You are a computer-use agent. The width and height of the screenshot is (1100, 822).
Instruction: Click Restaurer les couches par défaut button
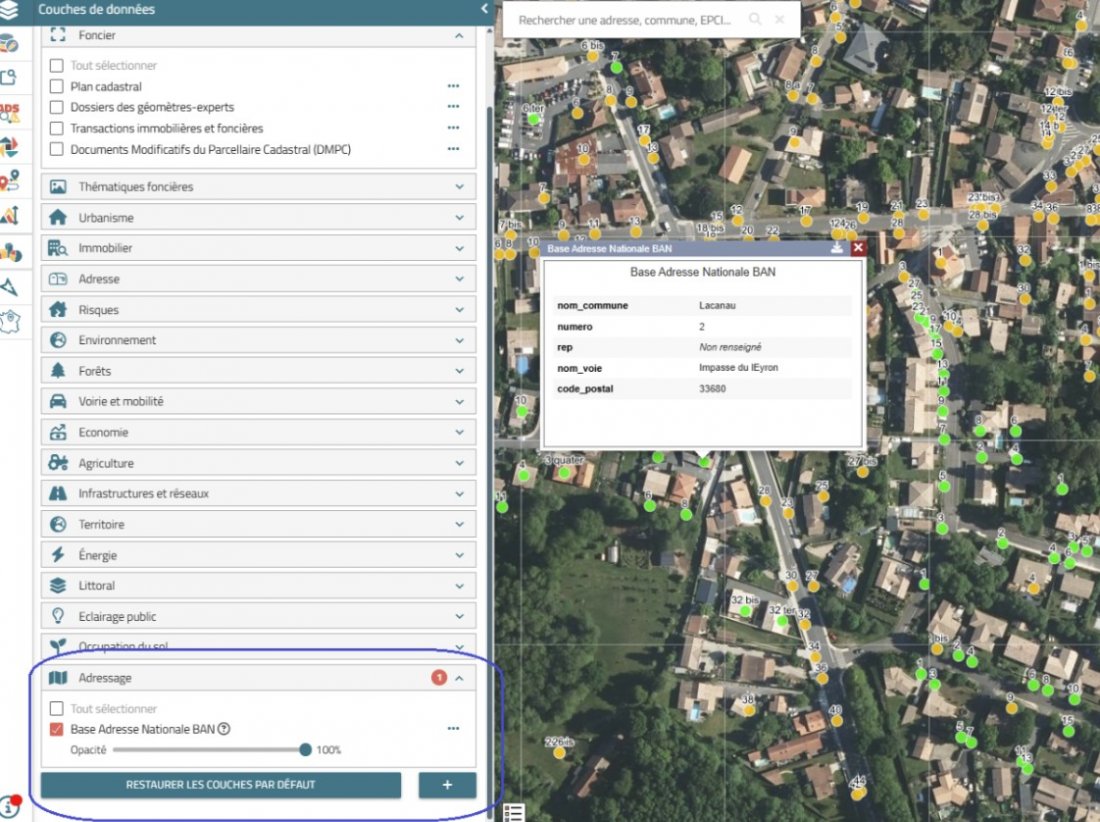coord(221,785)
